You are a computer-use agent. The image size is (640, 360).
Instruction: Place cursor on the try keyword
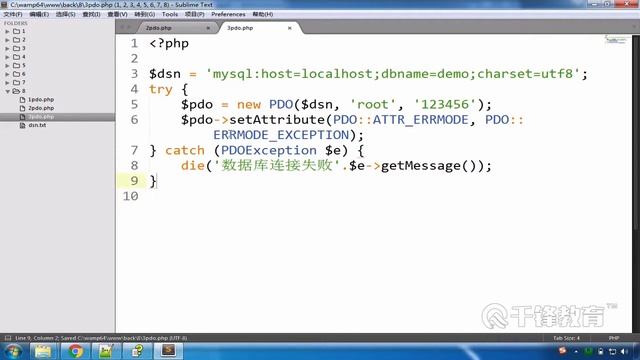click(x=161, y=89)
